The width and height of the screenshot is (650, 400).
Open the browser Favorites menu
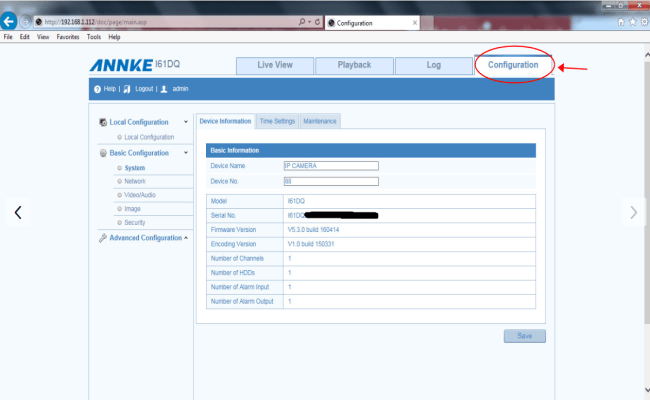(68, 37)
